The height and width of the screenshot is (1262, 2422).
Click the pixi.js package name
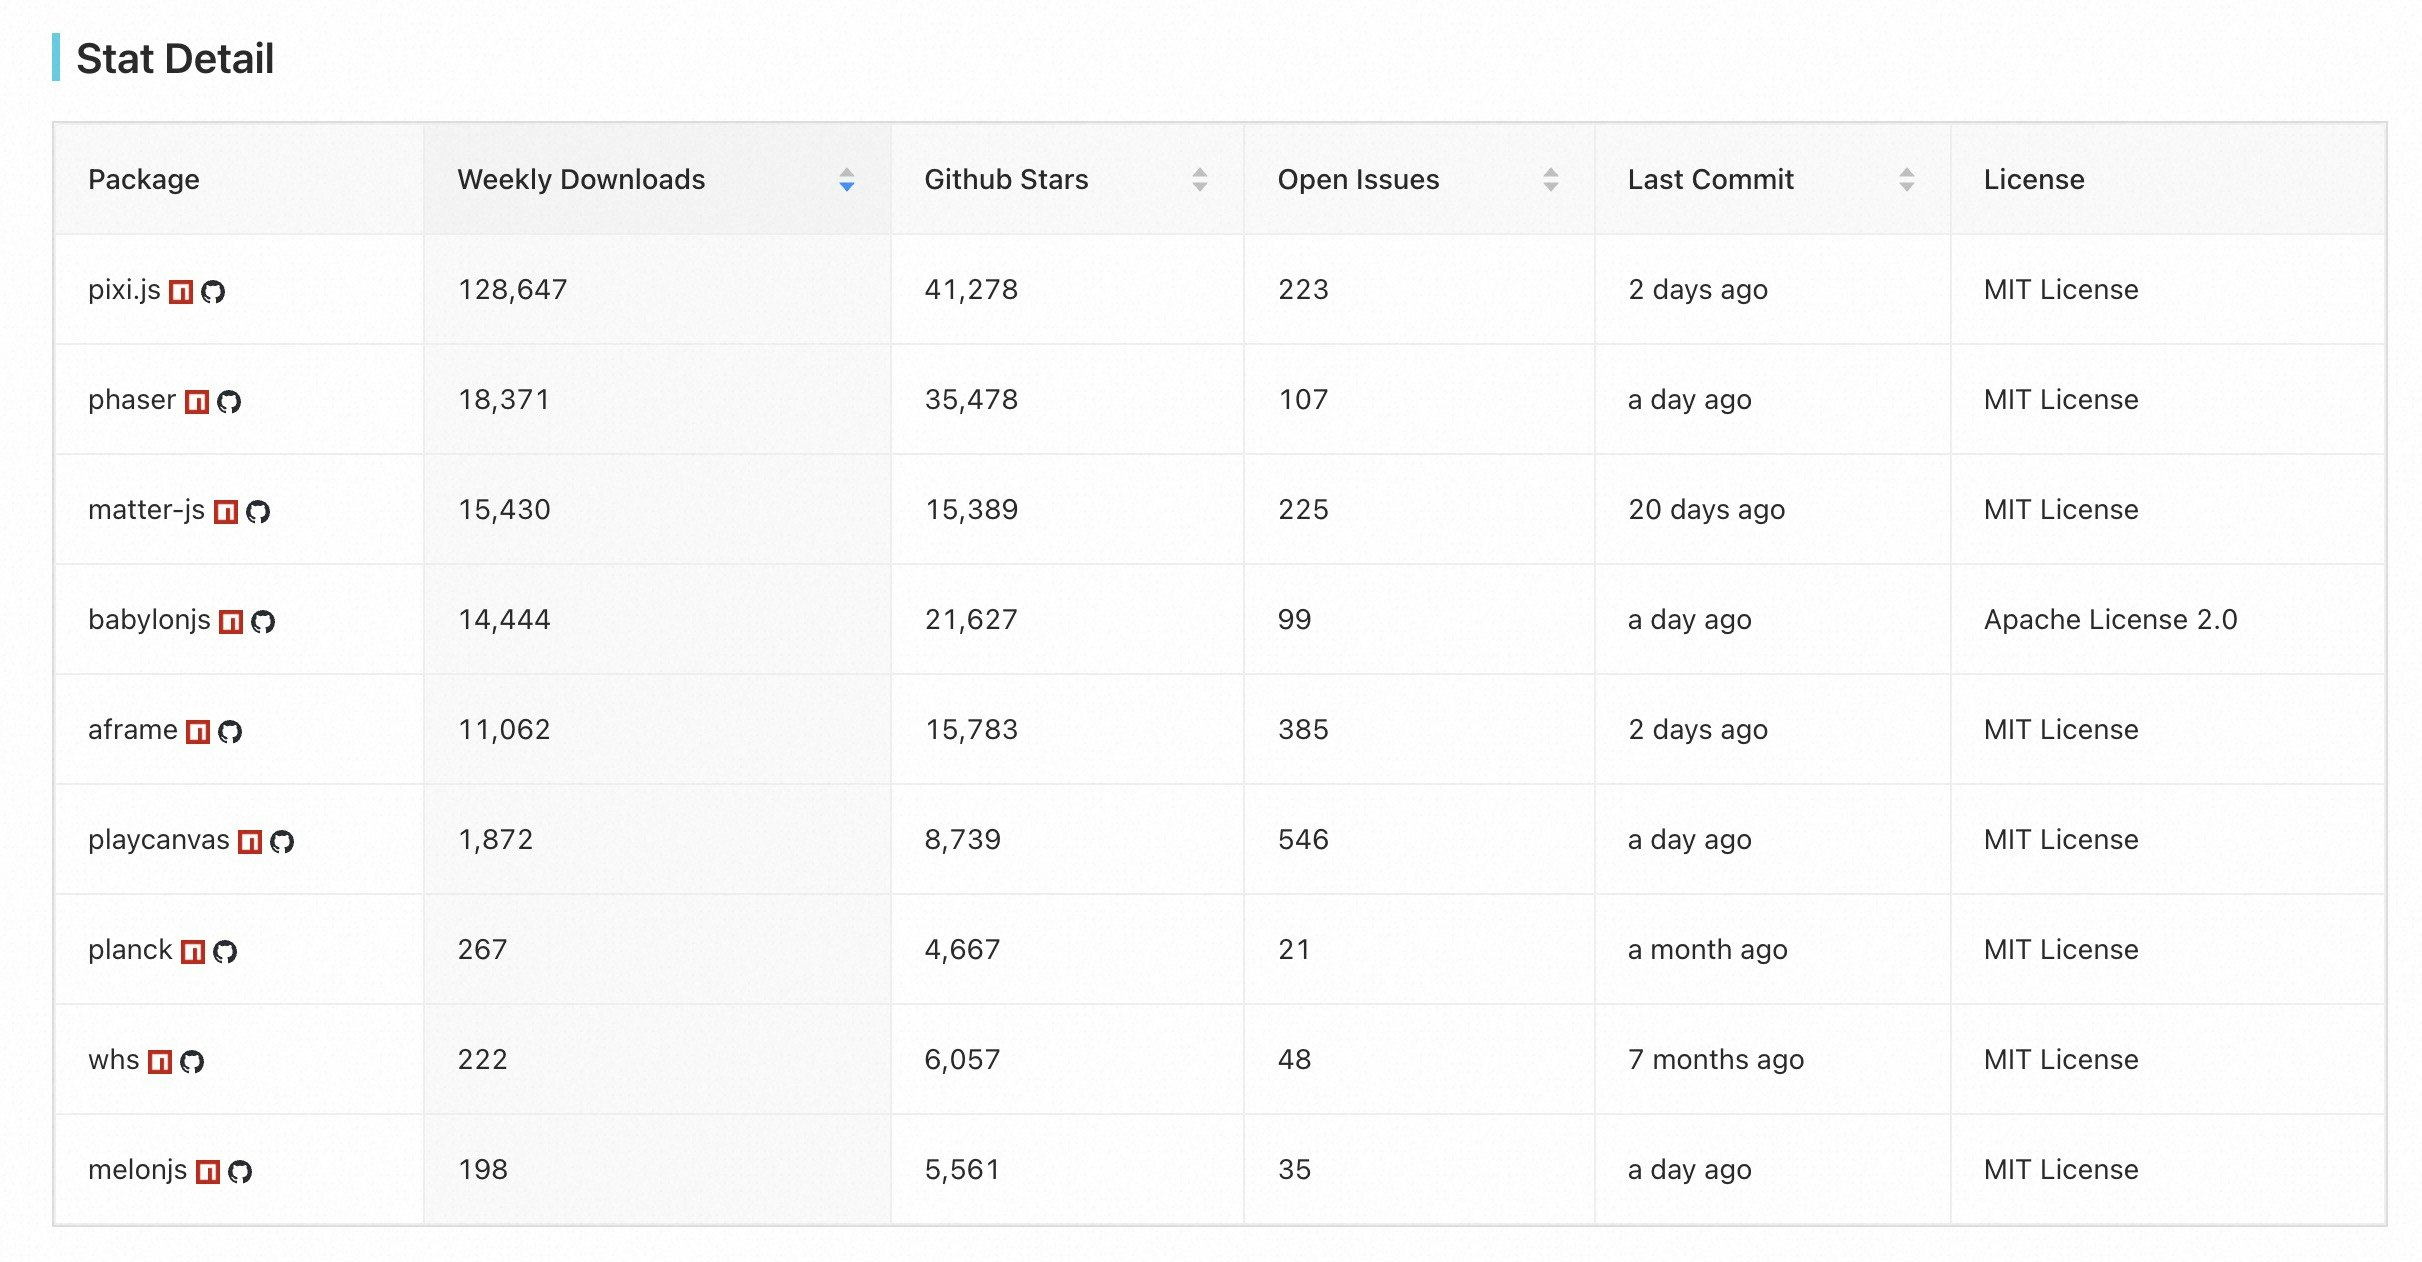[125, 290]
